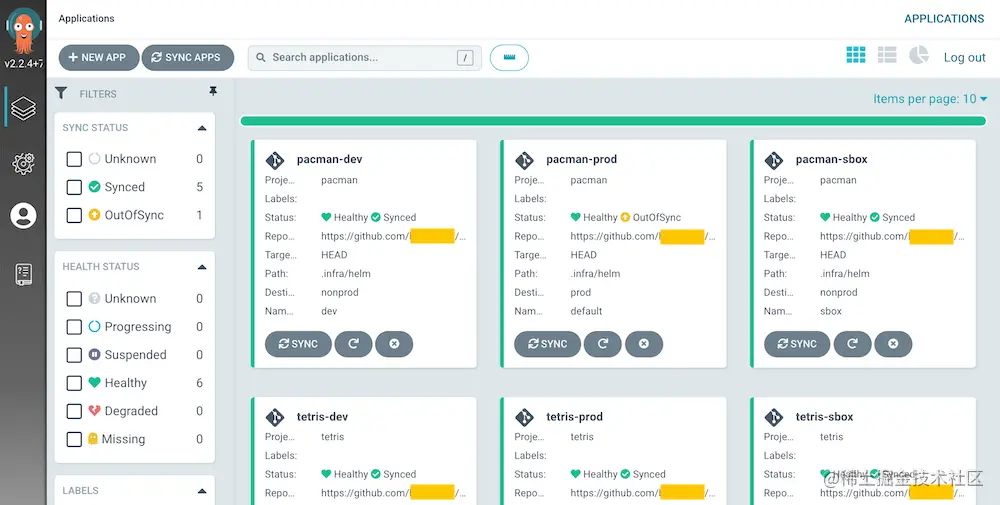The image size is (1000, 505).
Task: Check the Missing filter checkbox
Action: pyautogui.click(x=74, y=439)
